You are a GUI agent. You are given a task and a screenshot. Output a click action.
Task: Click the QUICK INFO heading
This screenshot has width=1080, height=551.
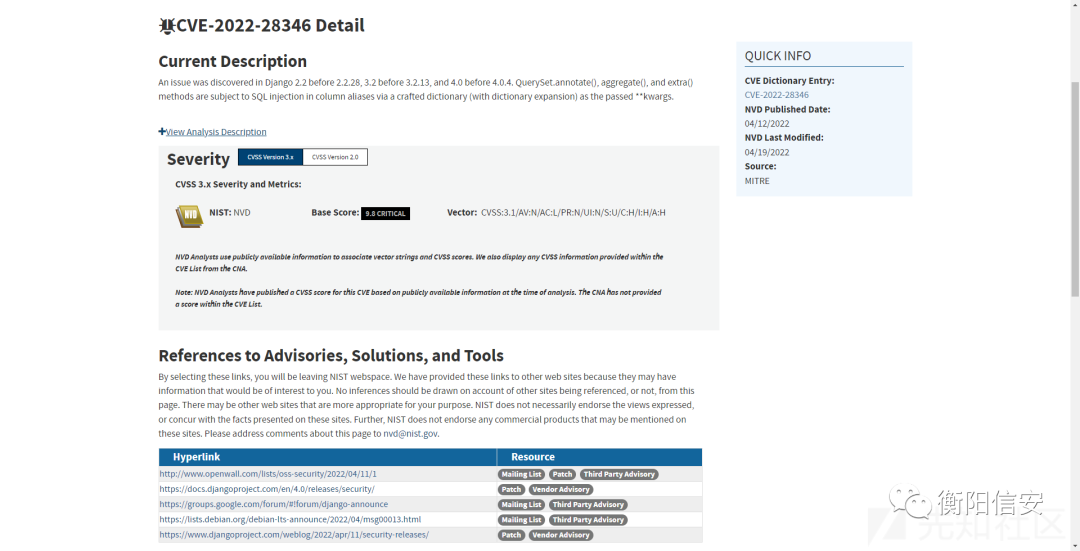click(x=778, y=56)
